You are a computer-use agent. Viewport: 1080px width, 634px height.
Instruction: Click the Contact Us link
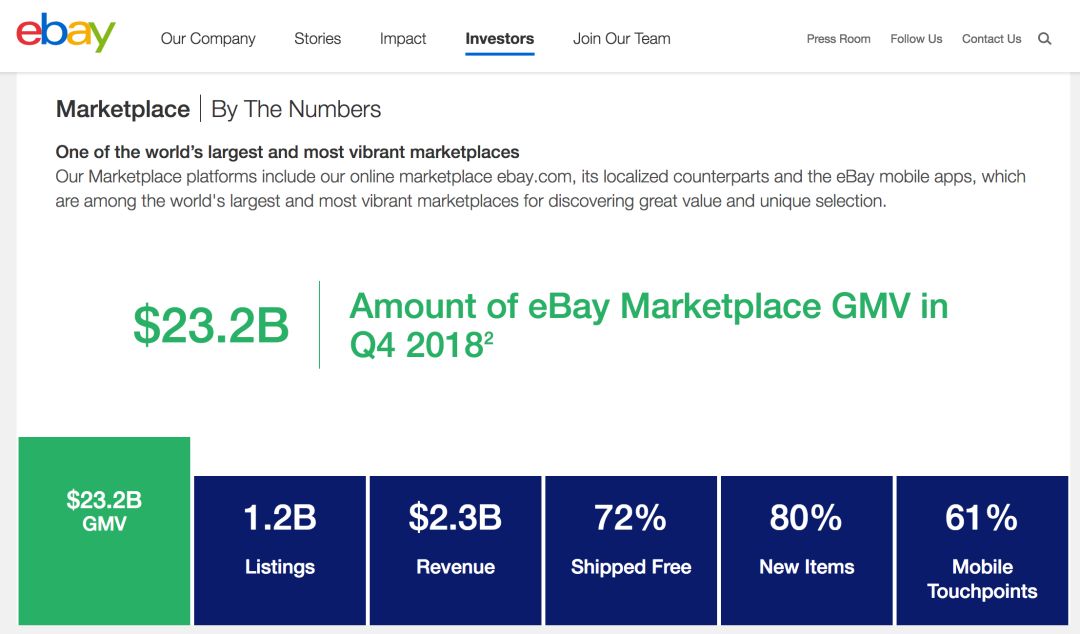[x=991, y=39]
